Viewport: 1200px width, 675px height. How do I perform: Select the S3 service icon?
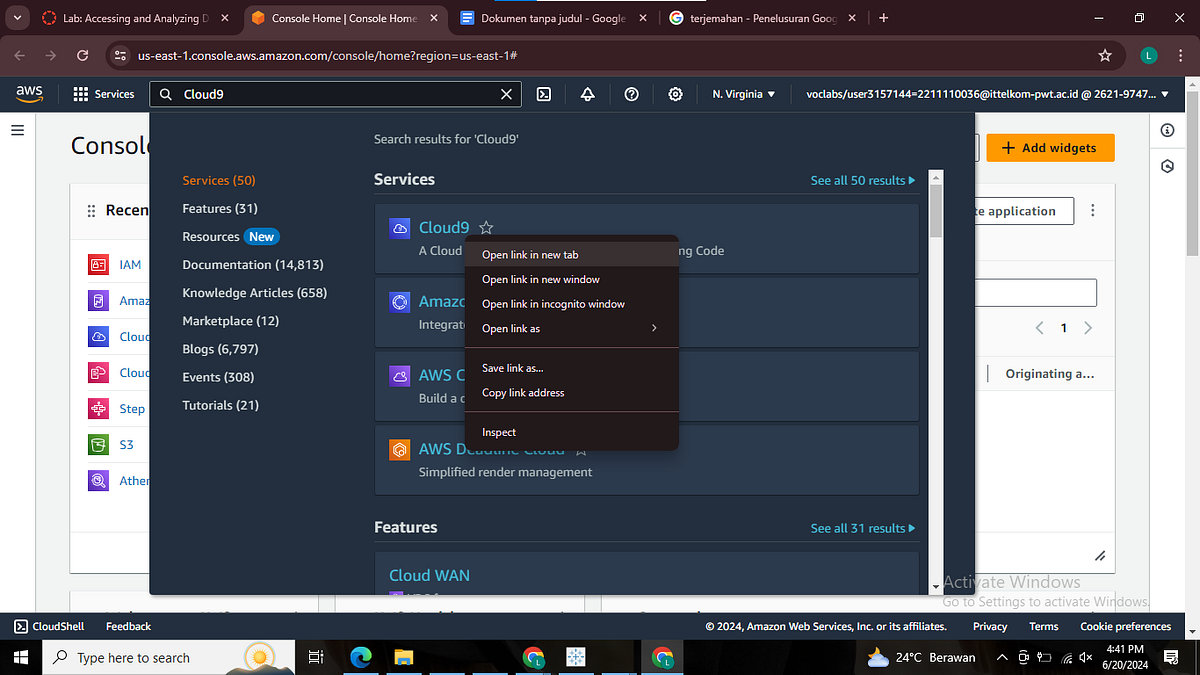coord(98,444)
